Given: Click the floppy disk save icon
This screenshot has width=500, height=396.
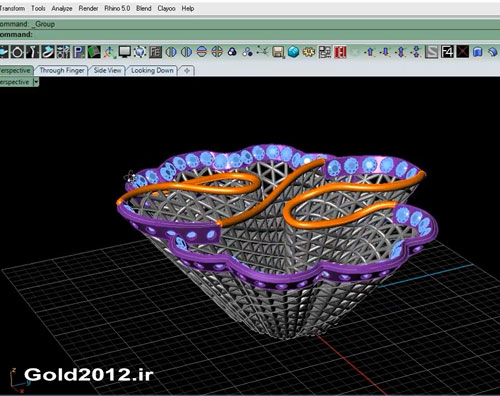Looking at the screenshot, I should tap(278, 52).
